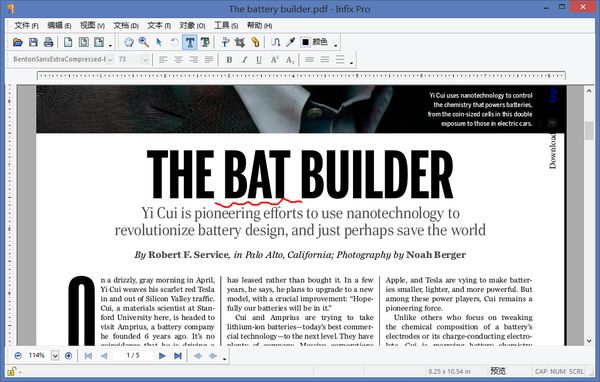Open the BentonSansExtraCompressed font dropdown
600x382 pixels.
(x=110, y=60)
